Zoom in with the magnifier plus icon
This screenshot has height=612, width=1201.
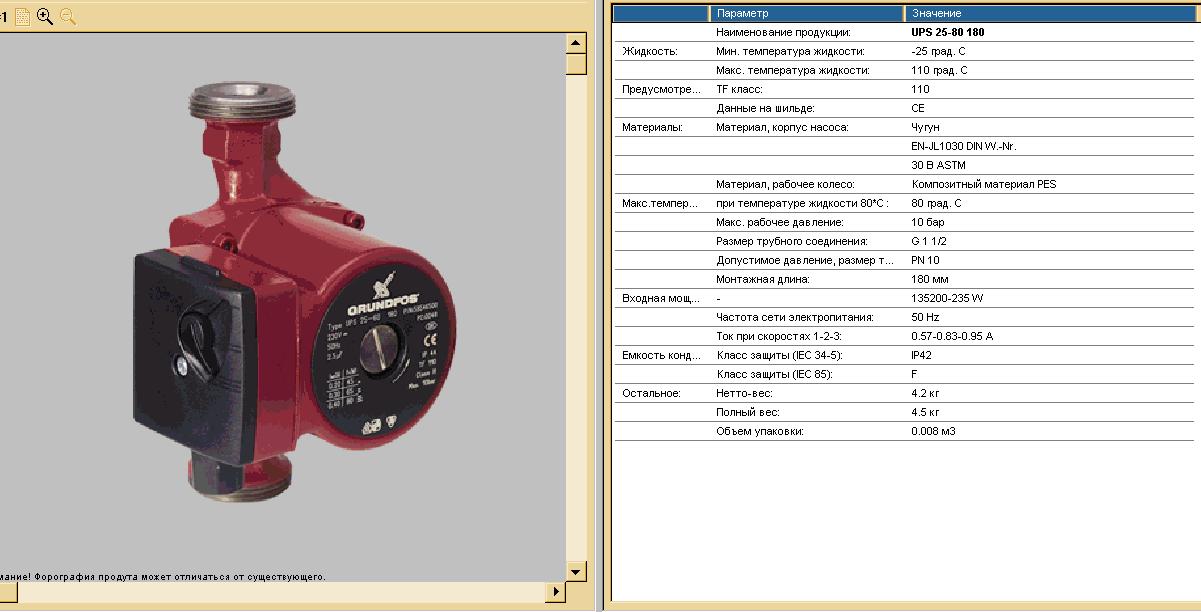pos(45,16)
